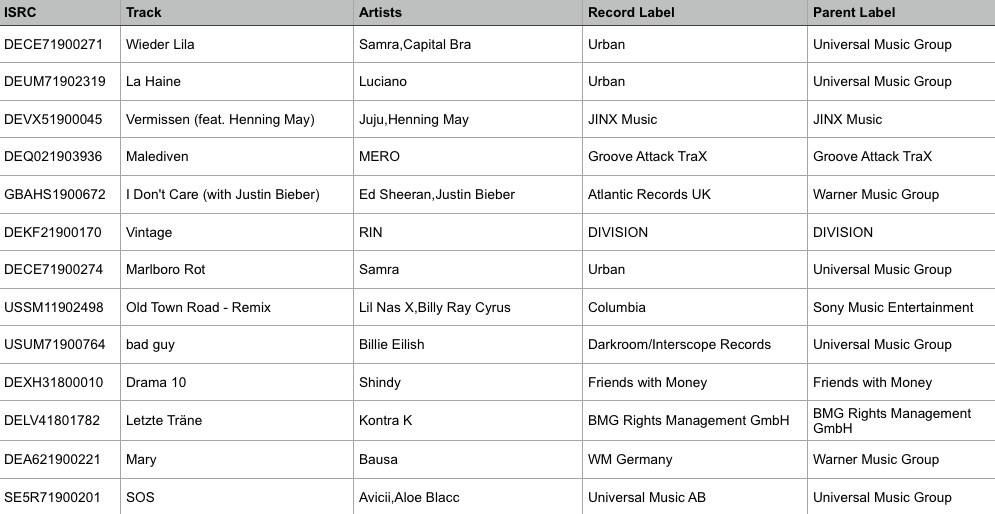The height and width of the screenshot is (514, 995).
Task: Click the WM Germany record label cell
Action: [x=630, y=459]
